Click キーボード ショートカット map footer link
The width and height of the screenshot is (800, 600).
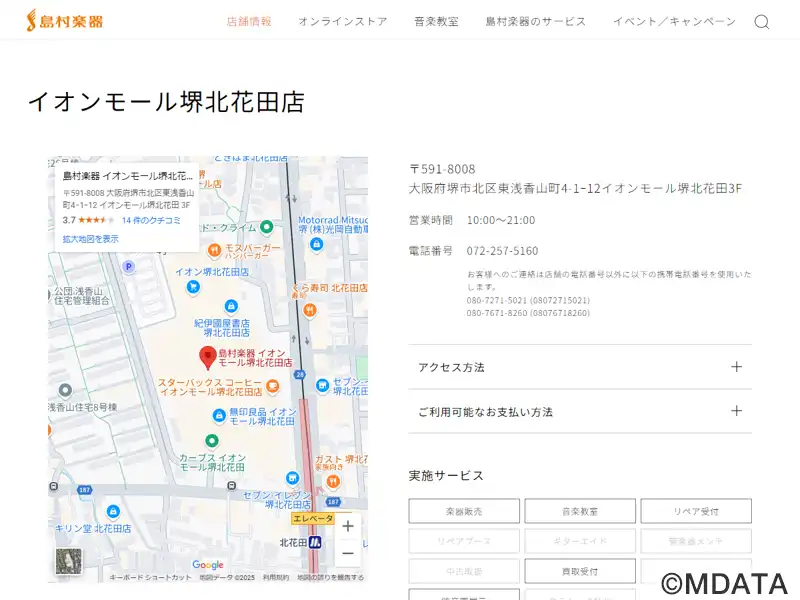coord(151,577)
